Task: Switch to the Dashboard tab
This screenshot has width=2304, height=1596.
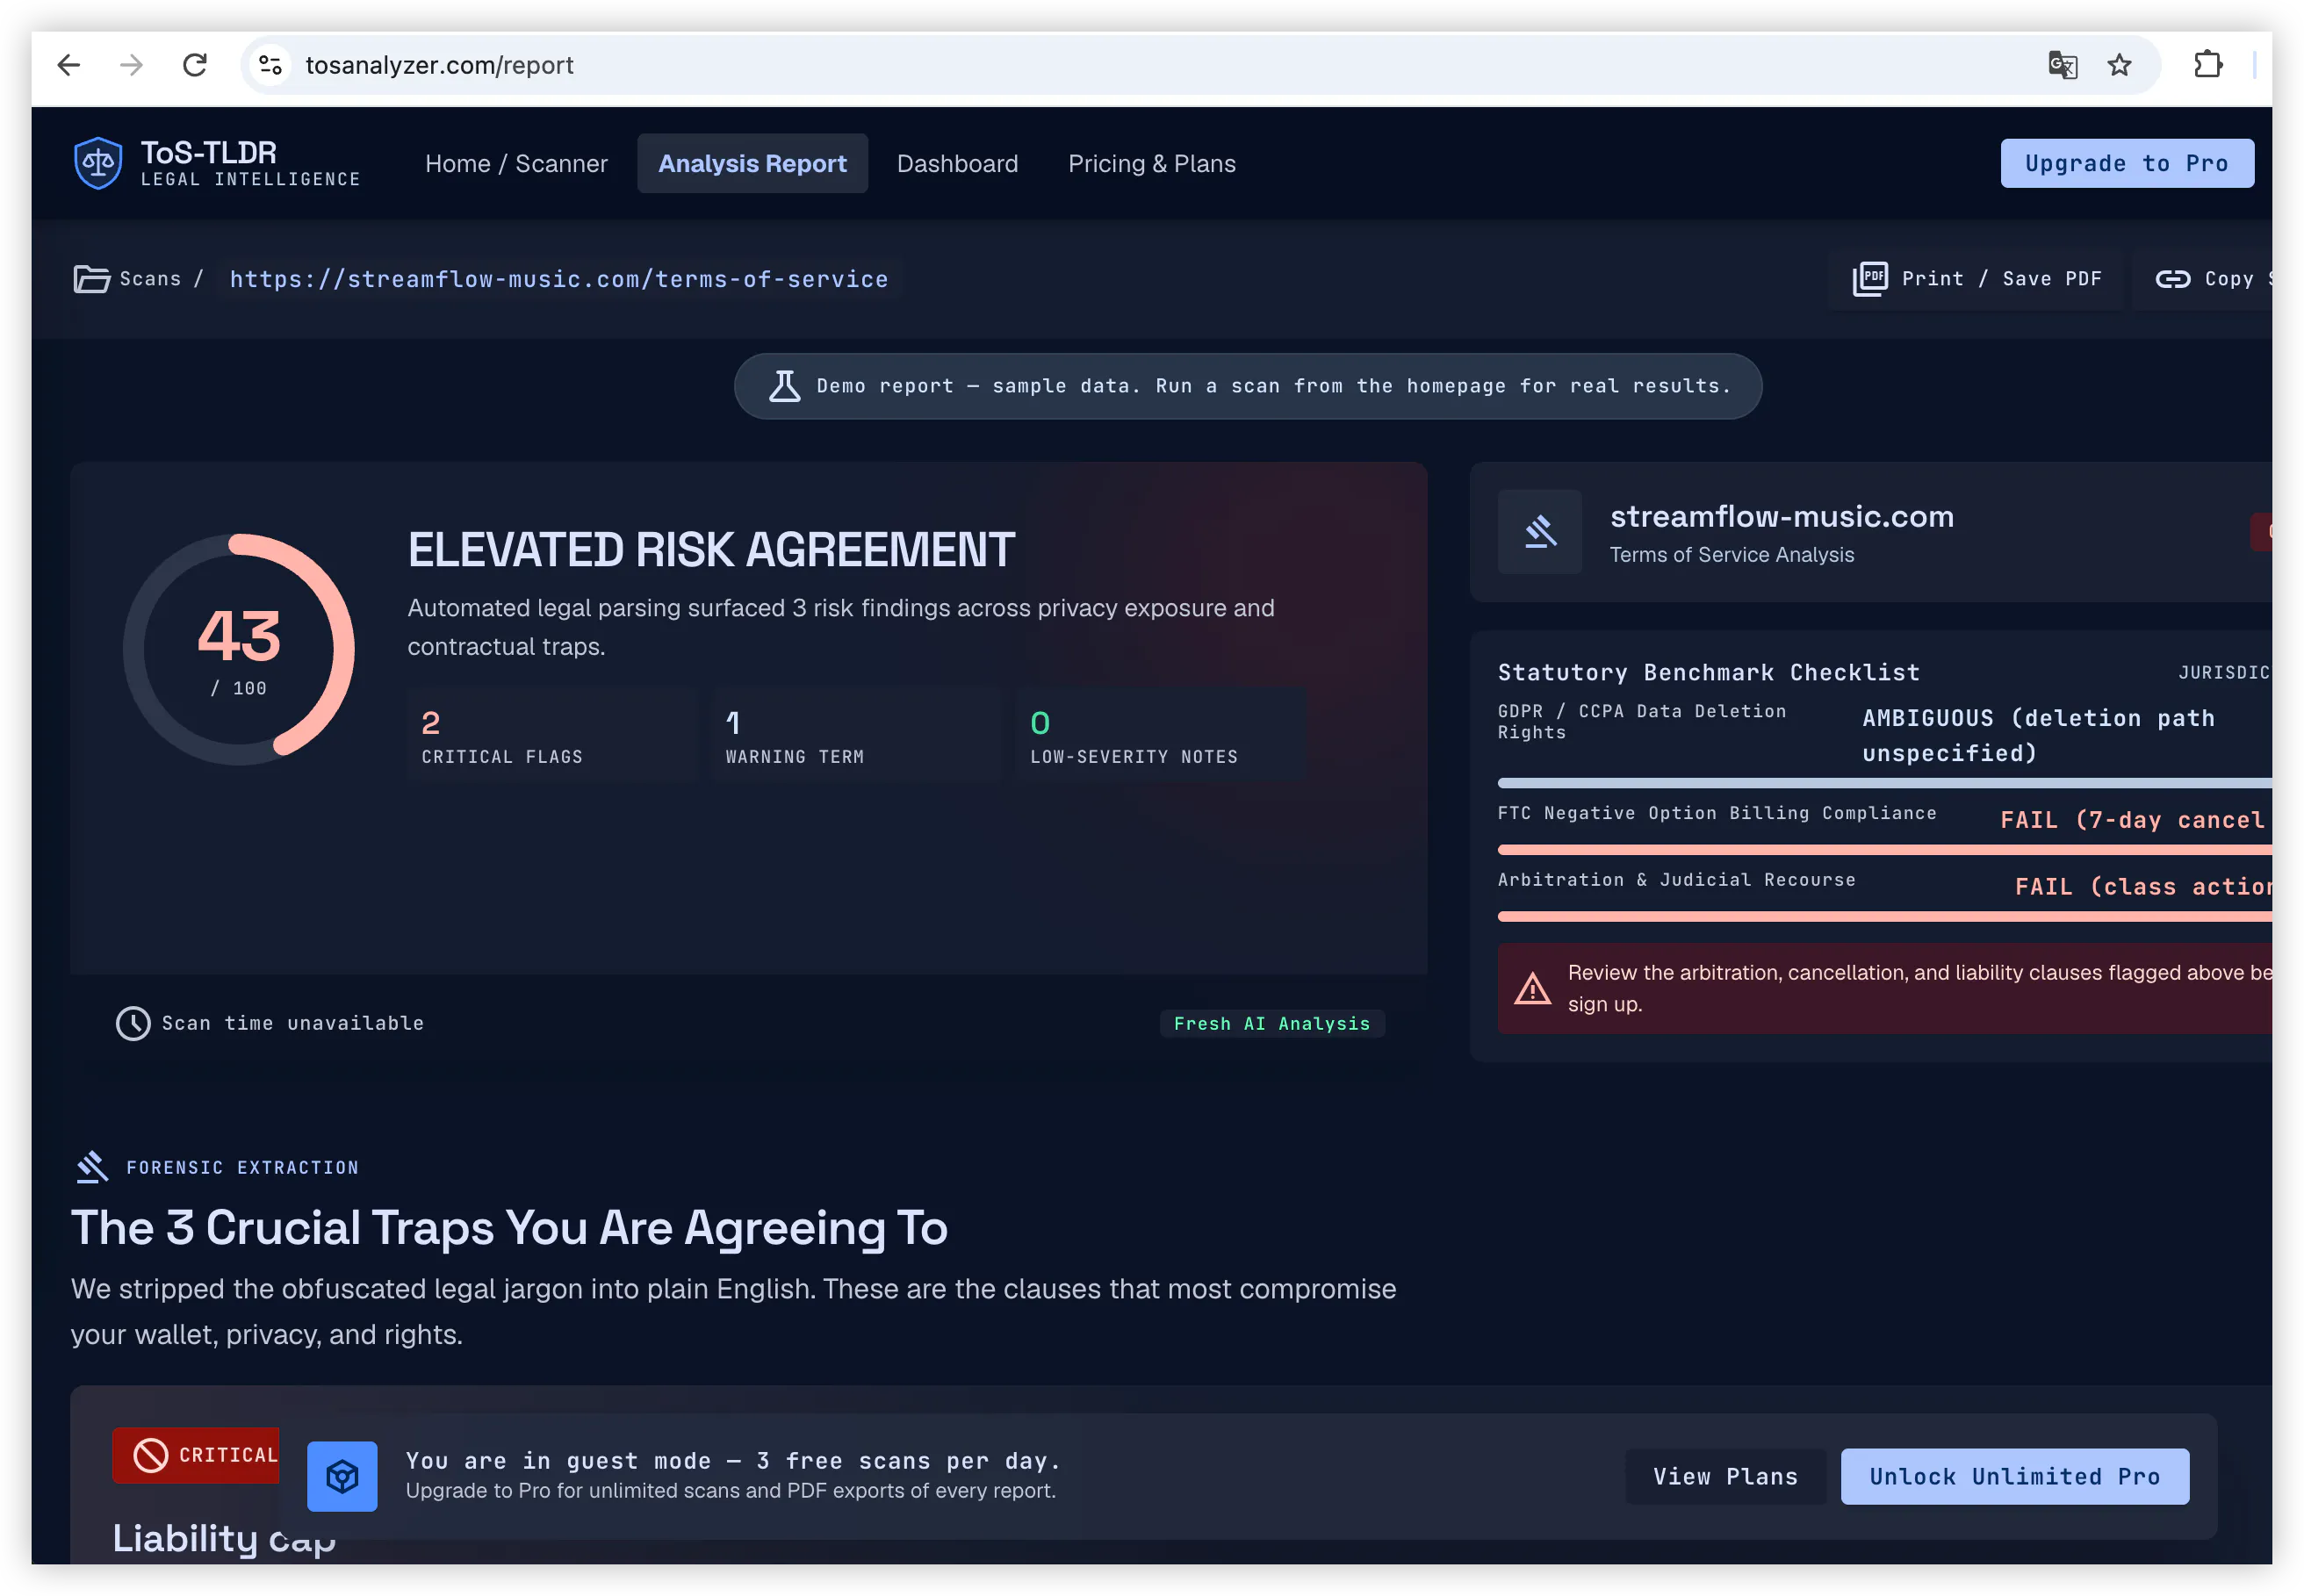Action: pyautogui.click(x=957, y=163)
